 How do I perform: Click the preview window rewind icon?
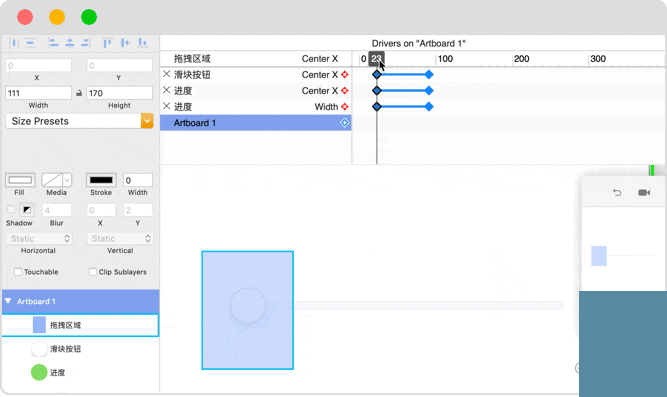tap(617, 193)
